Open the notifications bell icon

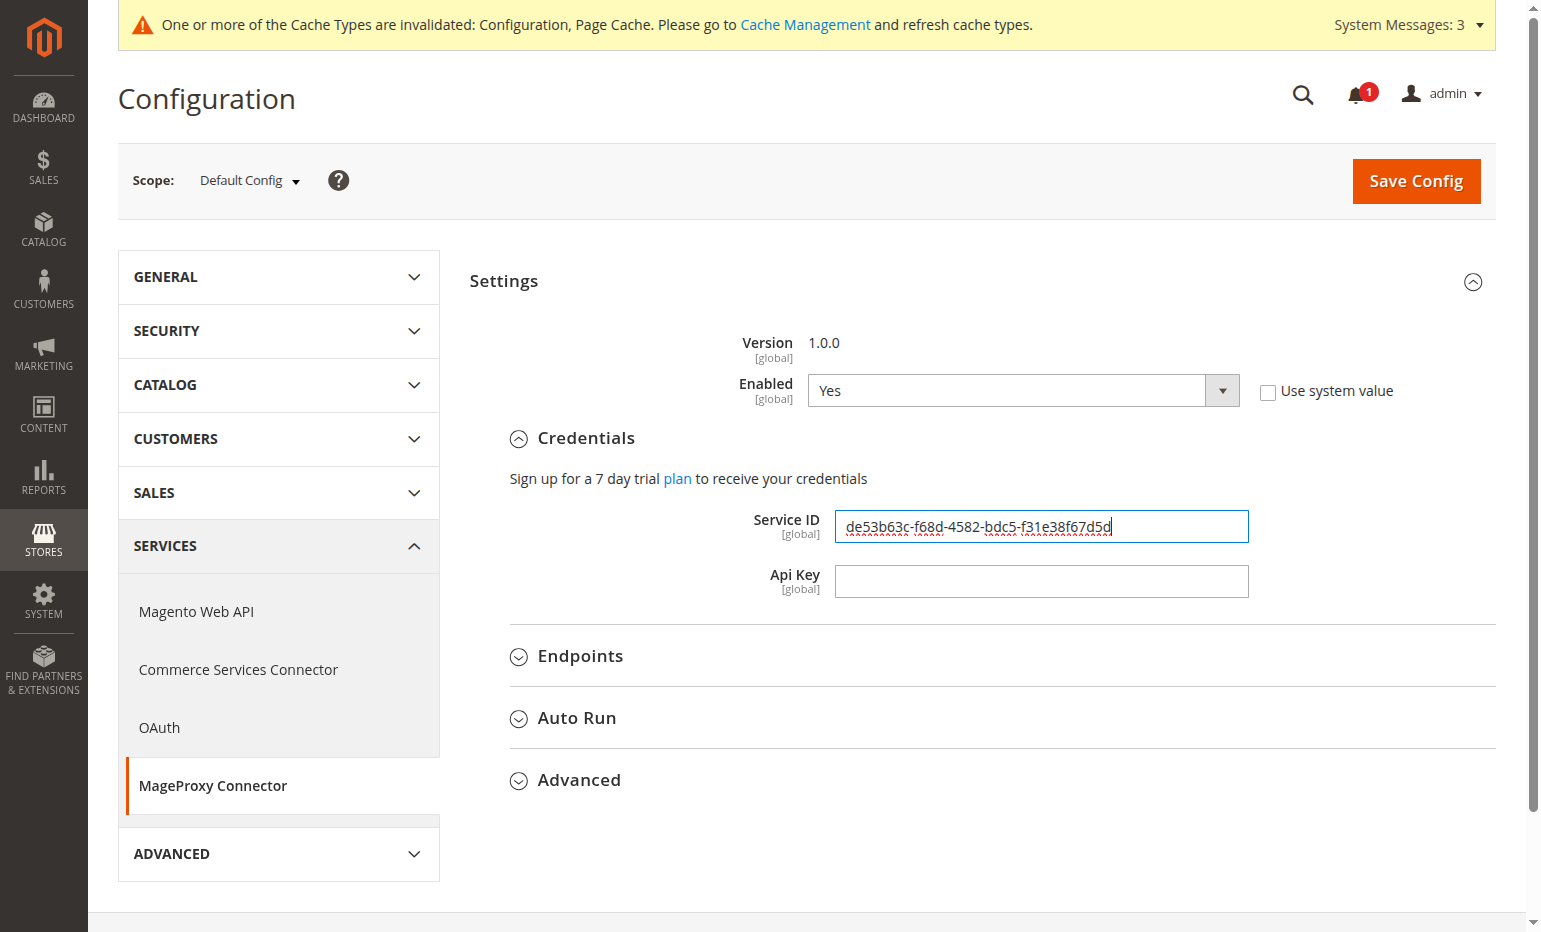click(1356, 95)
